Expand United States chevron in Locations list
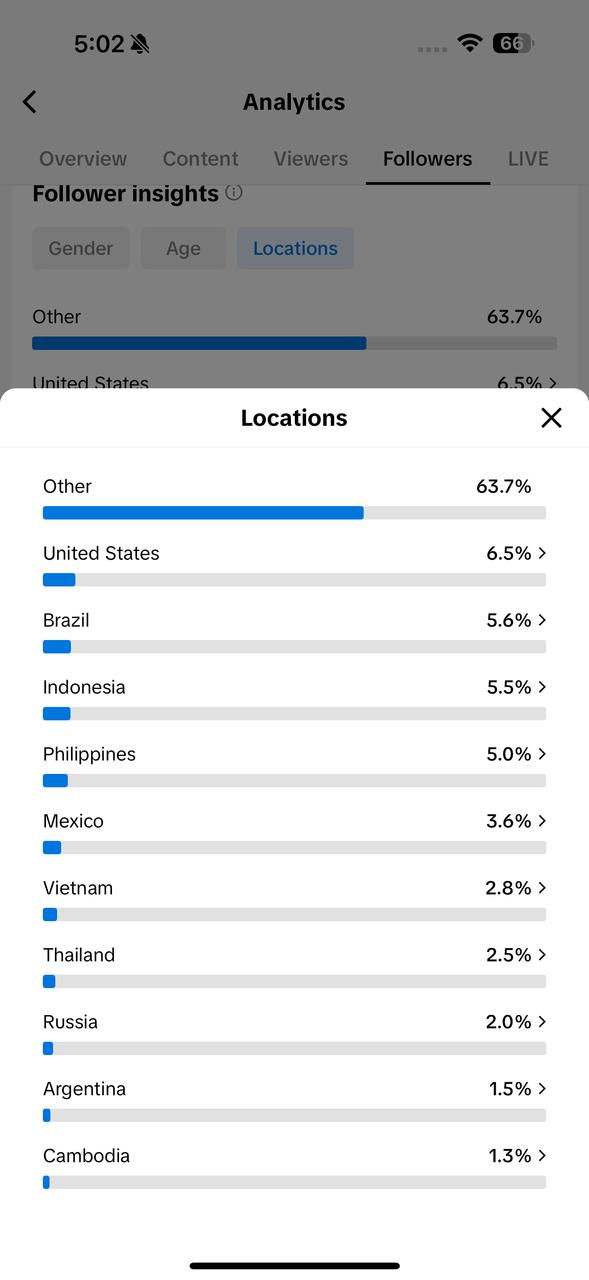Viewport: 589px width, 1280px height. tap(542, 553)
